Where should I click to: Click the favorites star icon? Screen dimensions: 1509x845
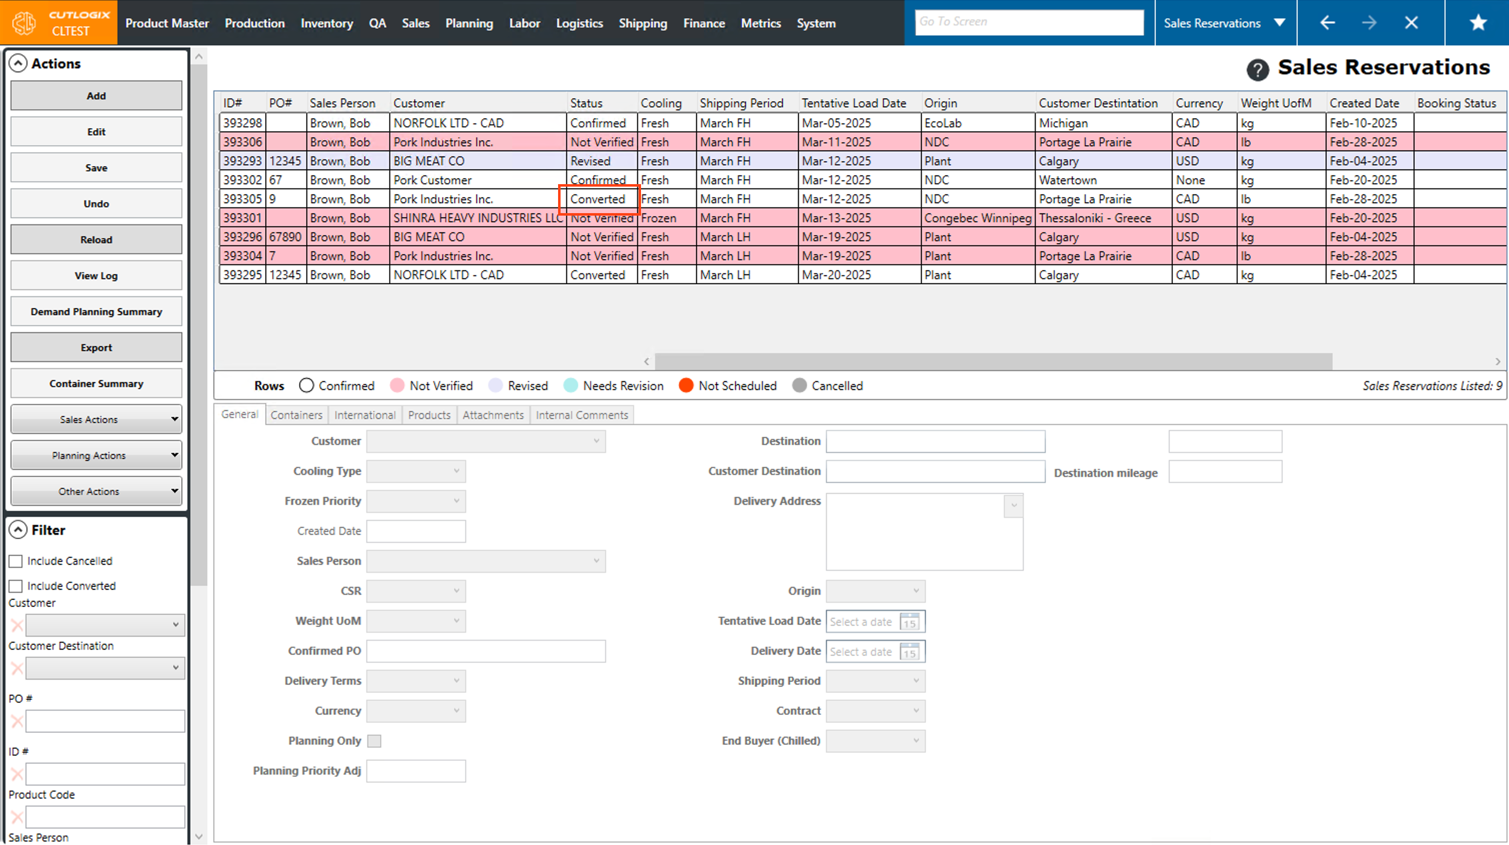(x=1477, y=23)
